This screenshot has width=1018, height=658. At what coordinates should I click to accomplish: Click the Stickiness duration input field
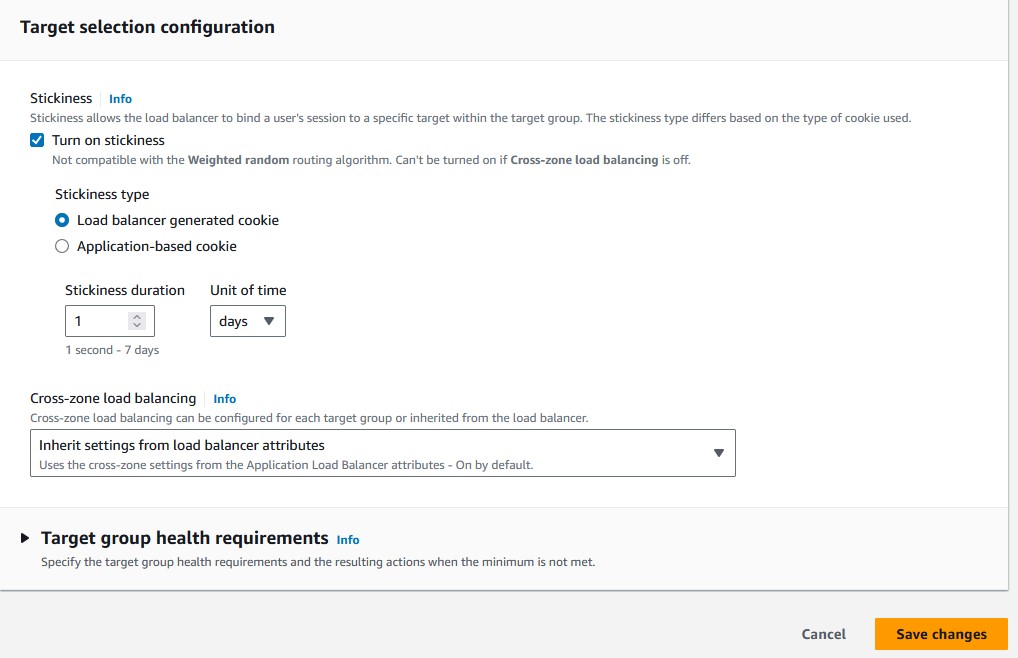click(110, 321)
